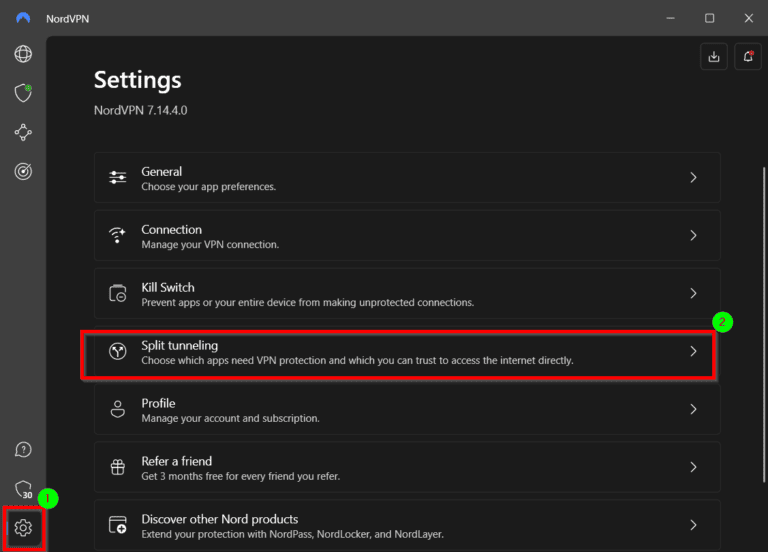Open Threat Protection shield icon in sidebar
768x552 pixels.
[x=23, y=93]
